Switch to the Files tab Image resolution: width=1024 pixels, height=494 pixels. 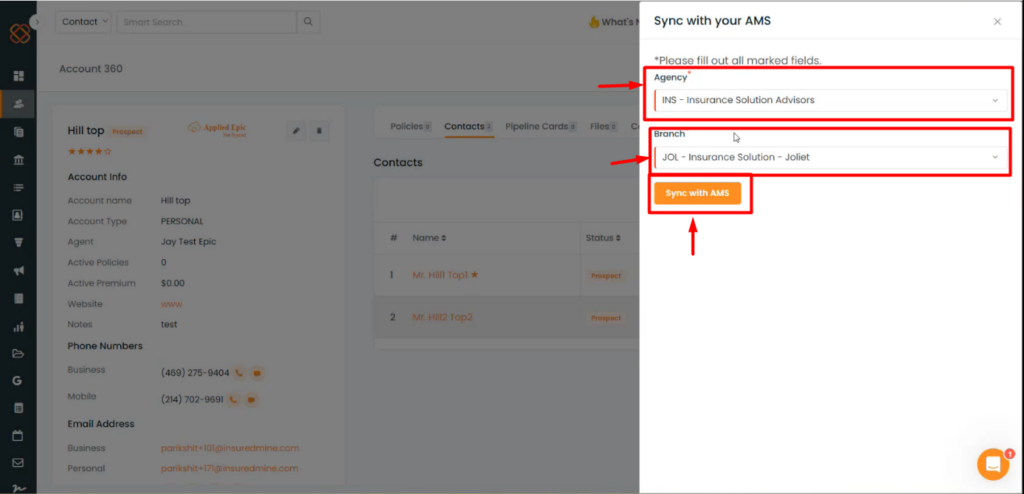[x=605, y=126]
